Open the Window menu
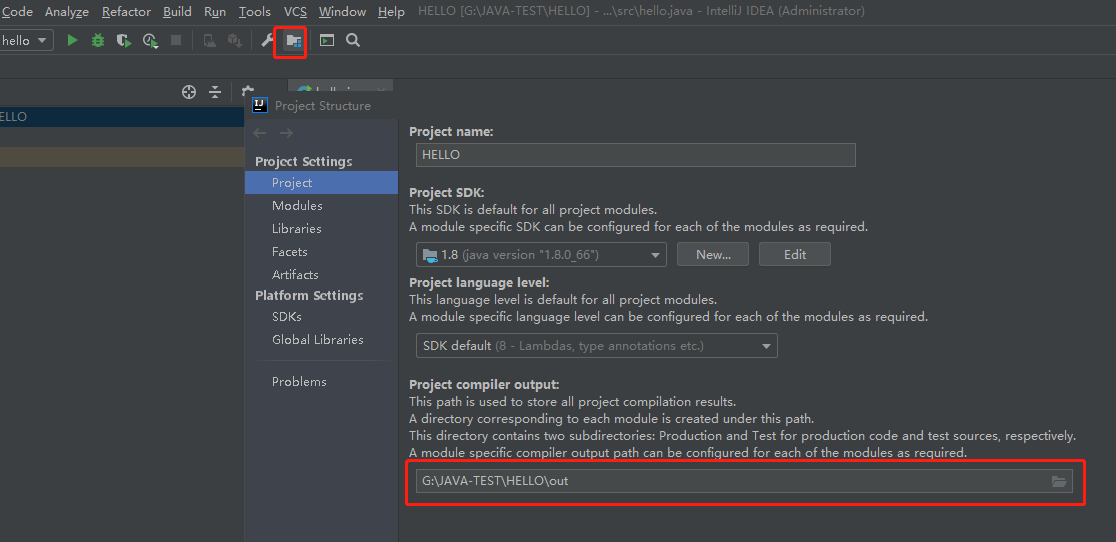 [342, 11]
